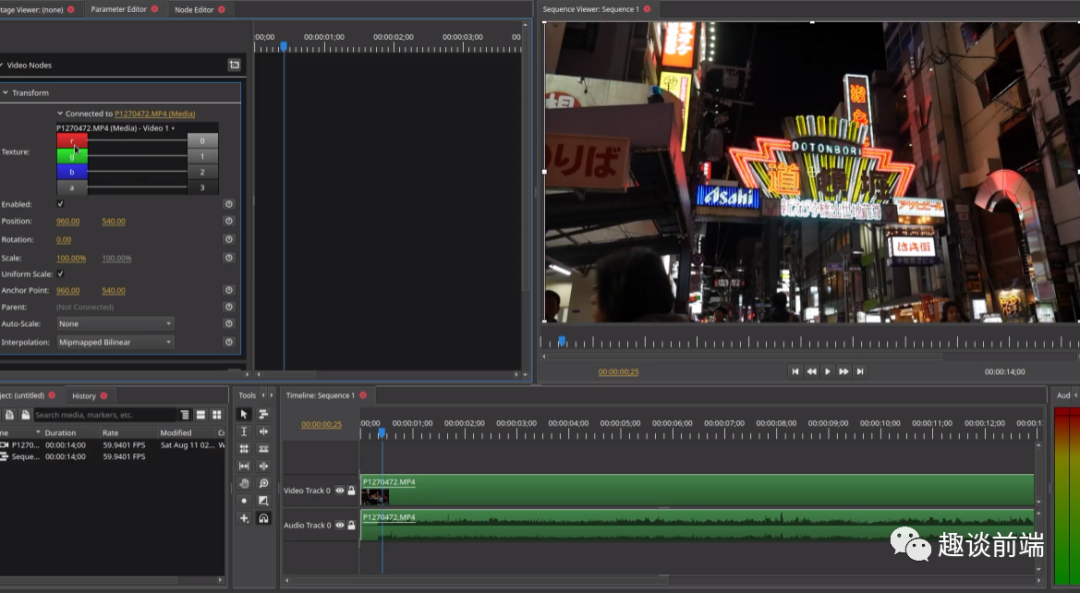This screenshot has width=1080, height=593.
Task: Skip to sequence start in viewer
Action: pyautogui.click(x=795, y=371)
